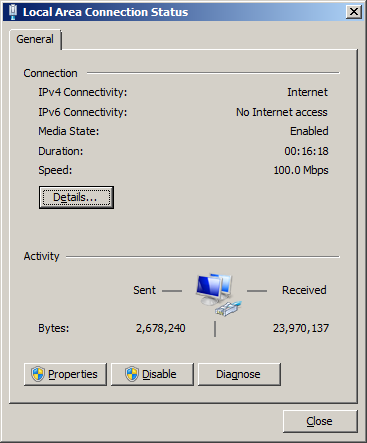Viewport: 367px width, 443px height.
Task: Disable the local area connection
Action: [152, 374]
